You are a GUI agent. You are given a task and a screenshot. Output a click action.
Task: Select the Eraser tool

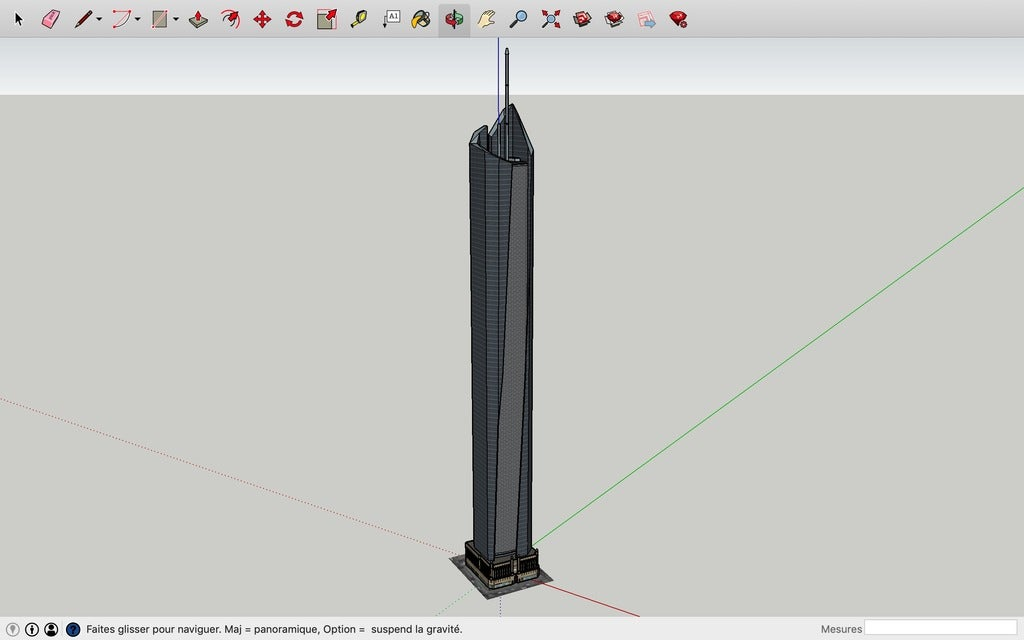pyautogui.click(x=51, y=19)
